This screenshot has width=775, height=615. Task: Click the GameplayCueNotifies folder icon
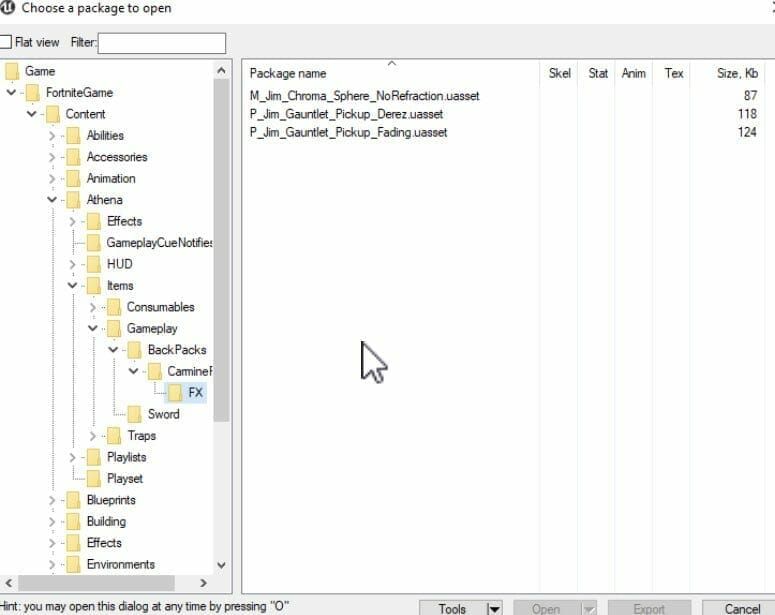point(94,243)
